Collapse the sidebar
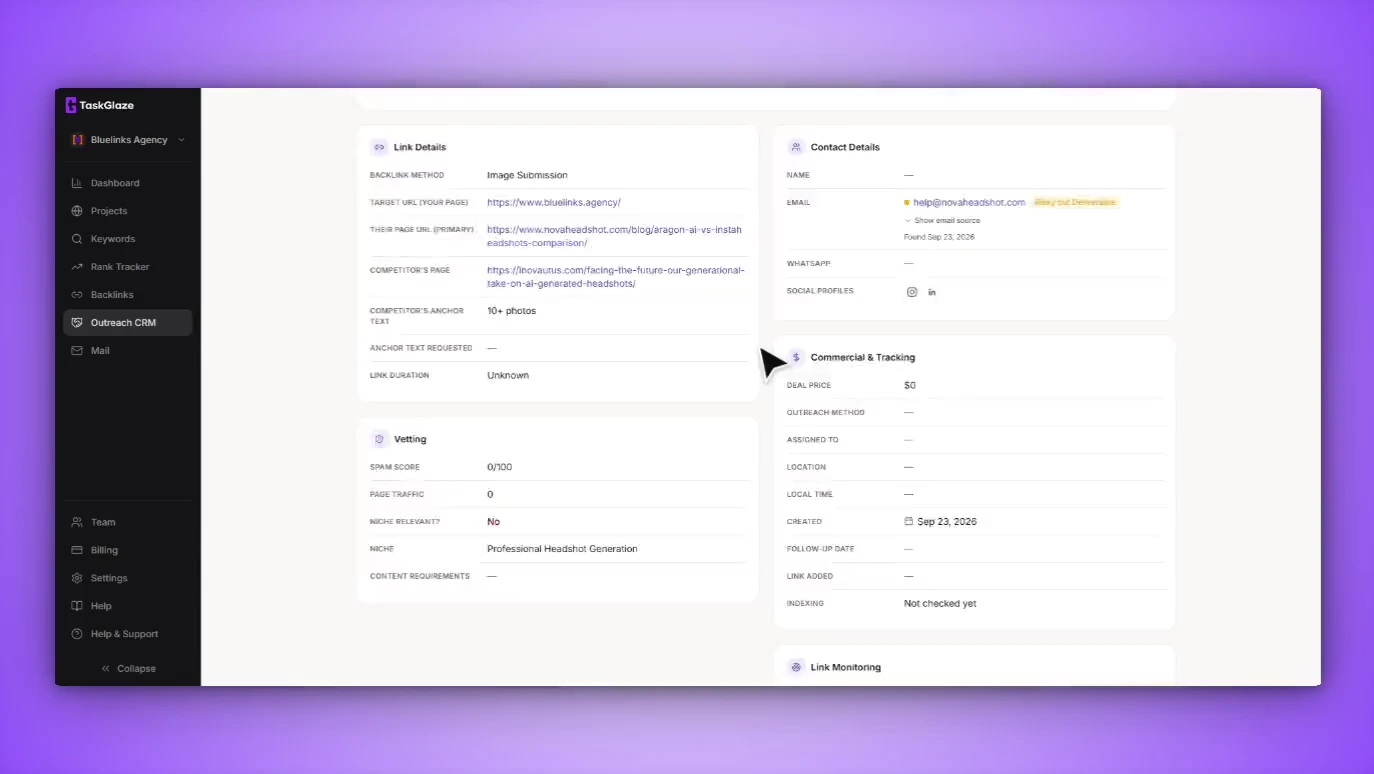The height and width of the screenshot is (774, 1374). click(x=128, y=668)
